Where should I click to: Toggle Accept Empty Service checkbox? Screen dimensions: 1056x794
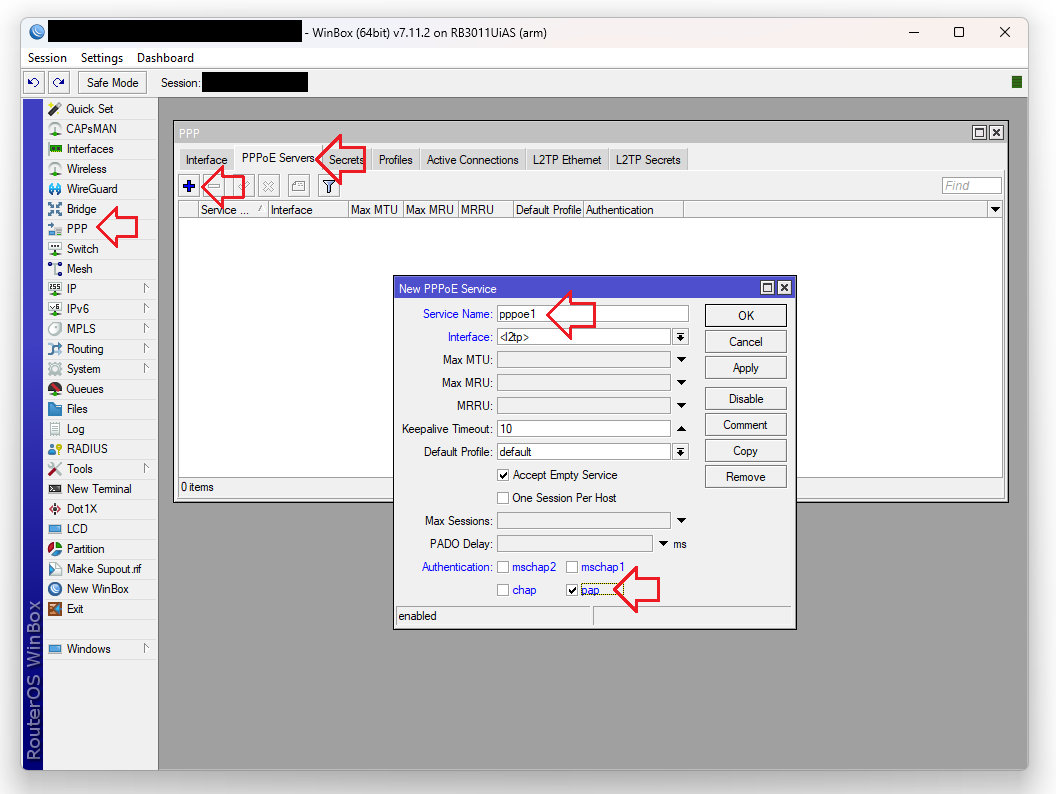504,475
